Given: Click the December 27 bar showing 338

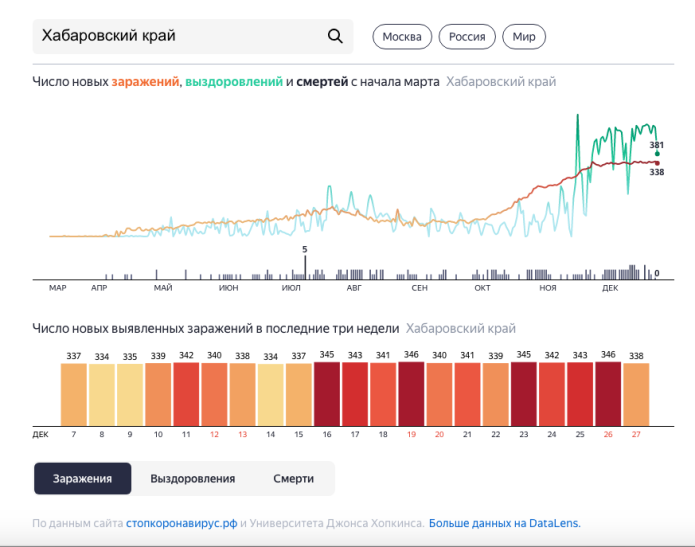Looking at the screenshot, I should point(636,395).
